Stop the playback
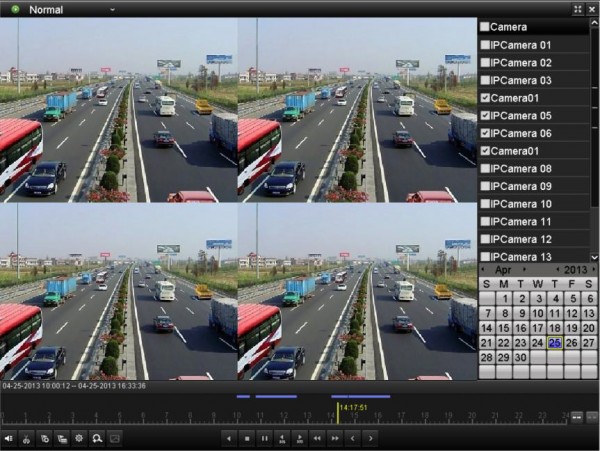600x451 pixels. 247,438
